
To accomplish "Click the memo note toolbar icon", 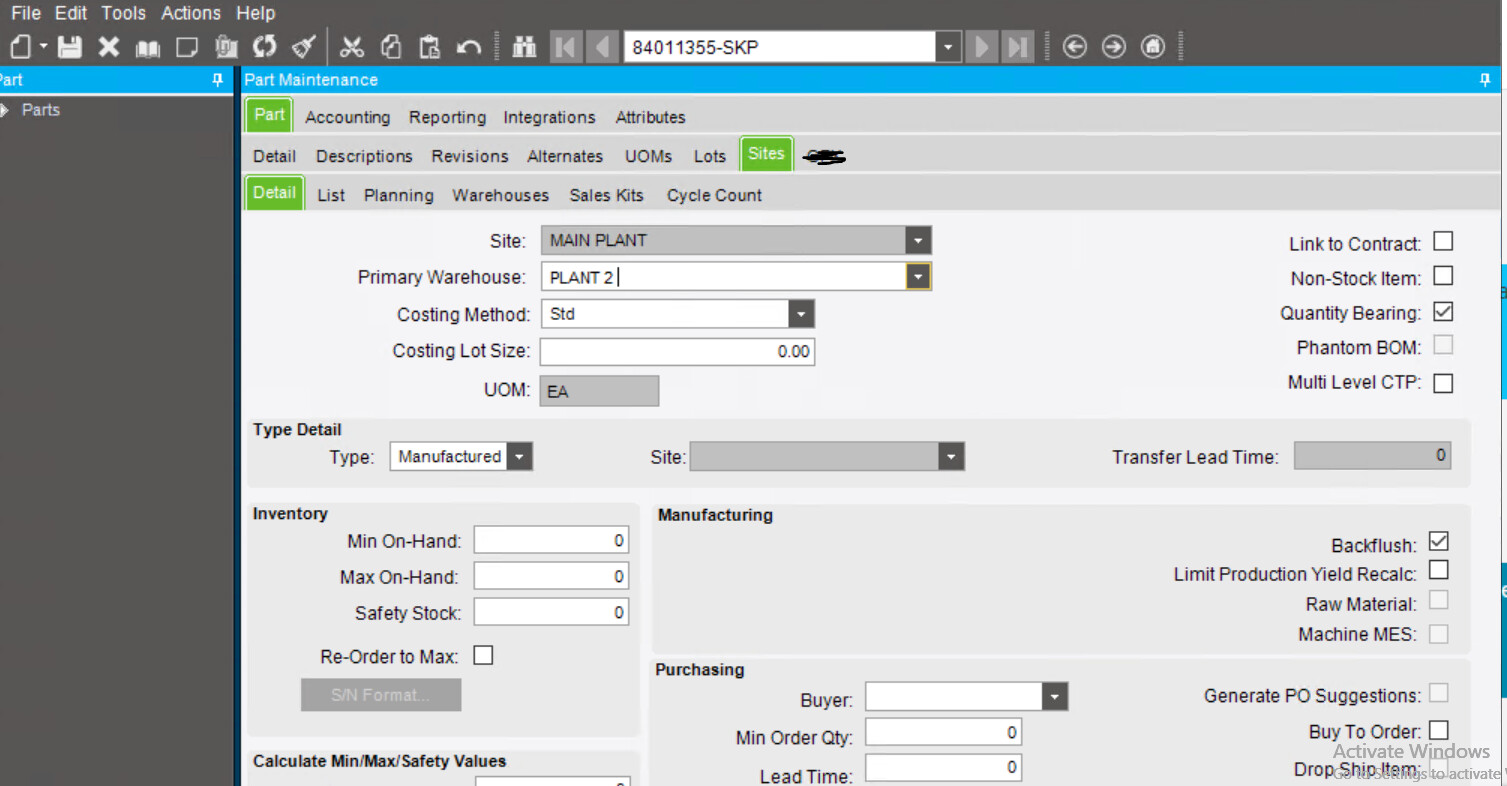I will [187, 47].
